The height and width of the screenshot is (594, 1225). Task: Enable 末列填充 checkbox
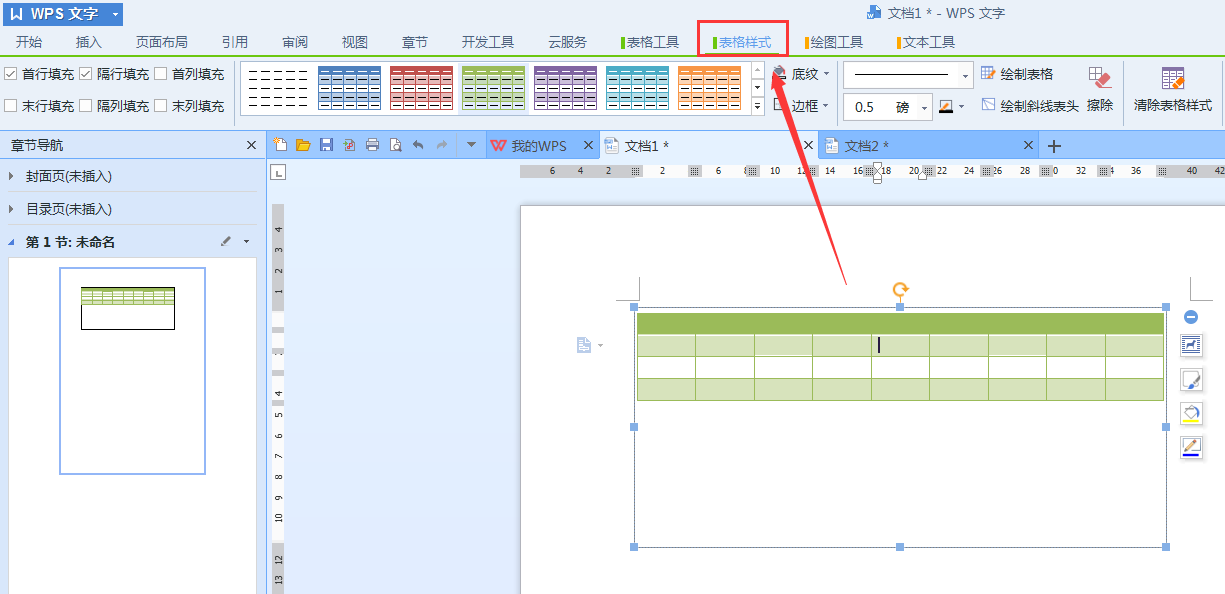[x=161, y=106]
